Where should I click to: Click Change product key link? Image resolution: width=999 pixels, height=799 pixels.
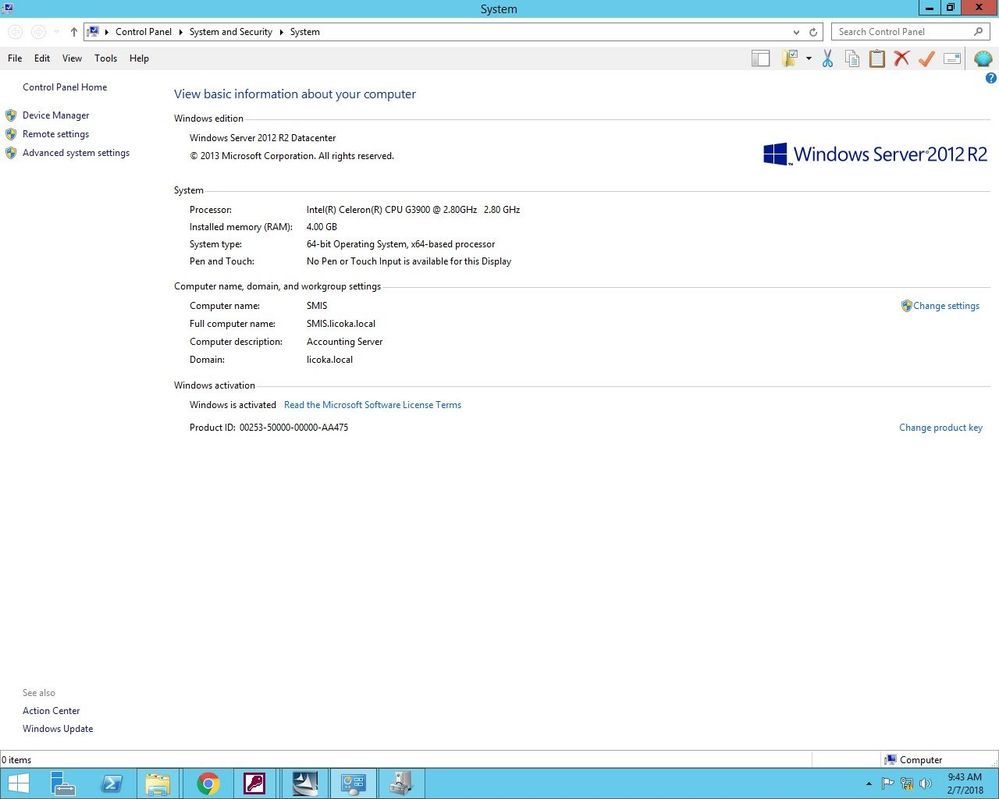coord(940,428)
